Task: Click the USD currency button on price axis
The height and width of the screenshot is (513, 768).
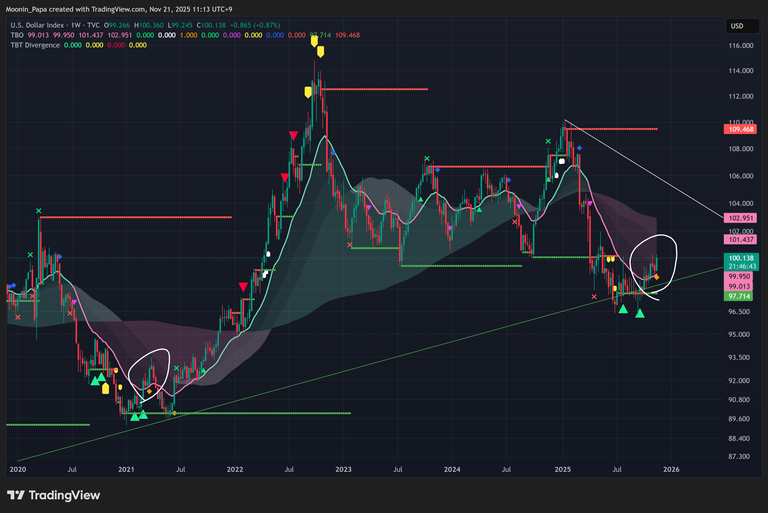Action: 737,25
